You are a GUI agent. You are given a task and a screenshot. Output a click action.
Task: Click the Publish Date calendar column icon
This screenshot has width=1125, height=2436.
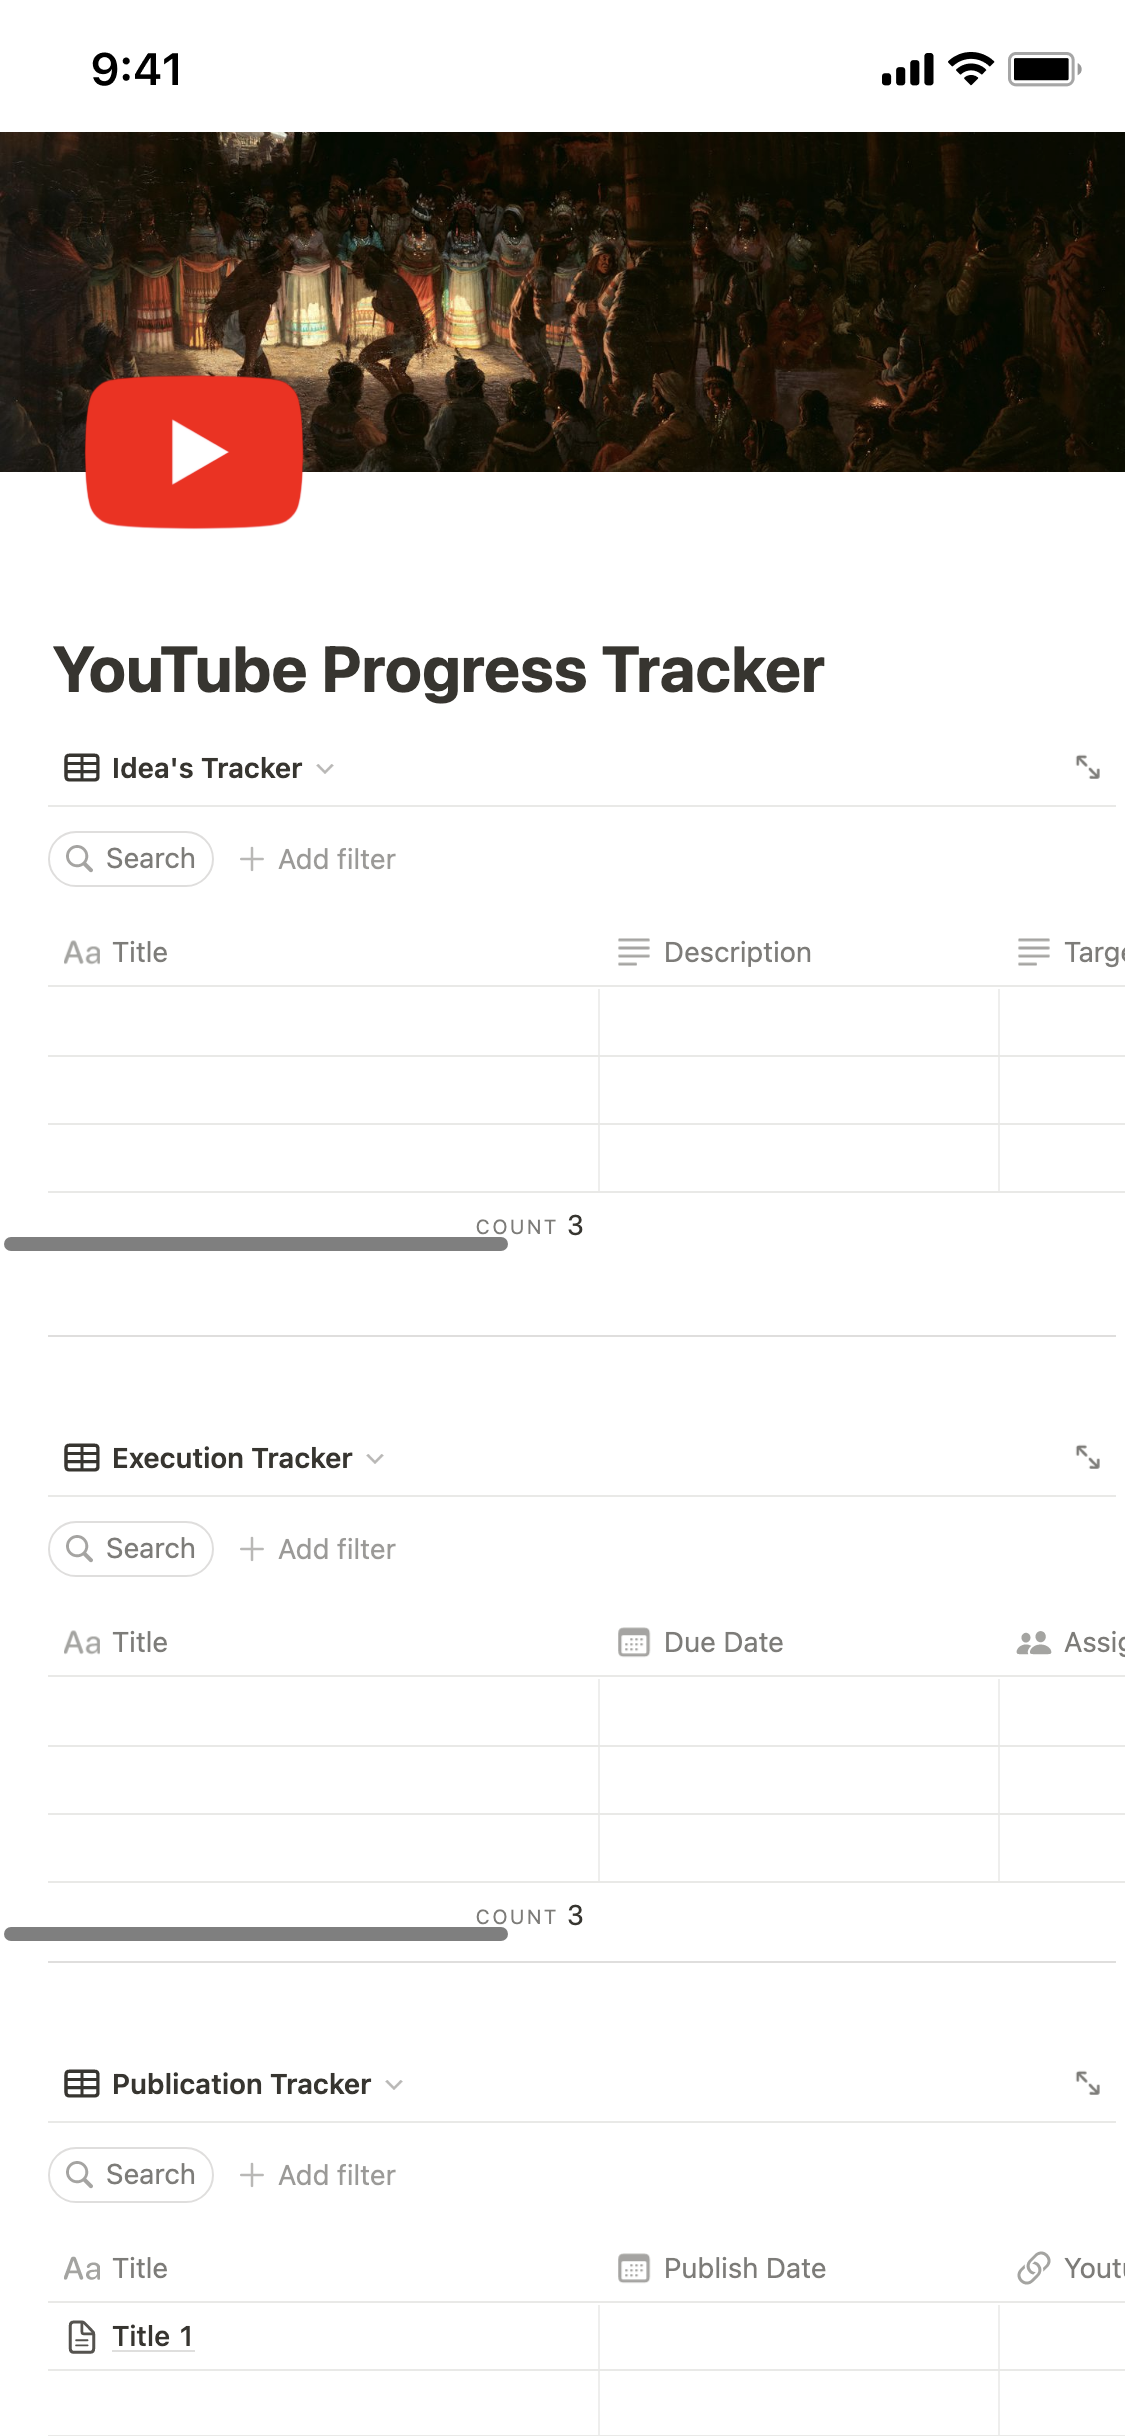(x=633, y=2268)
